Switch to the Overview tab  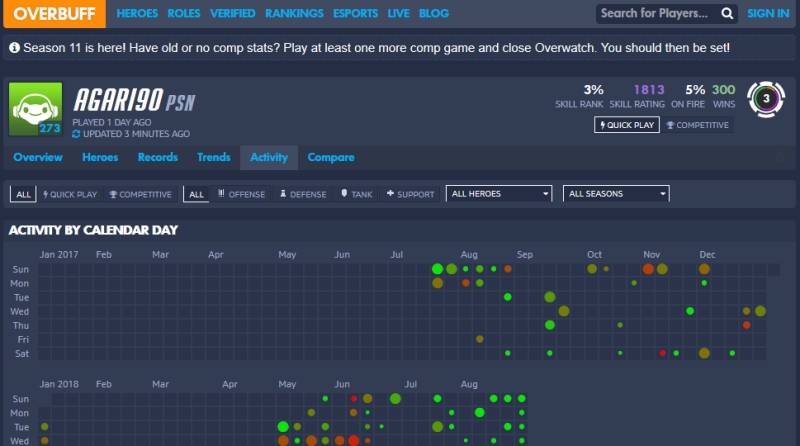tap(38, 157)
